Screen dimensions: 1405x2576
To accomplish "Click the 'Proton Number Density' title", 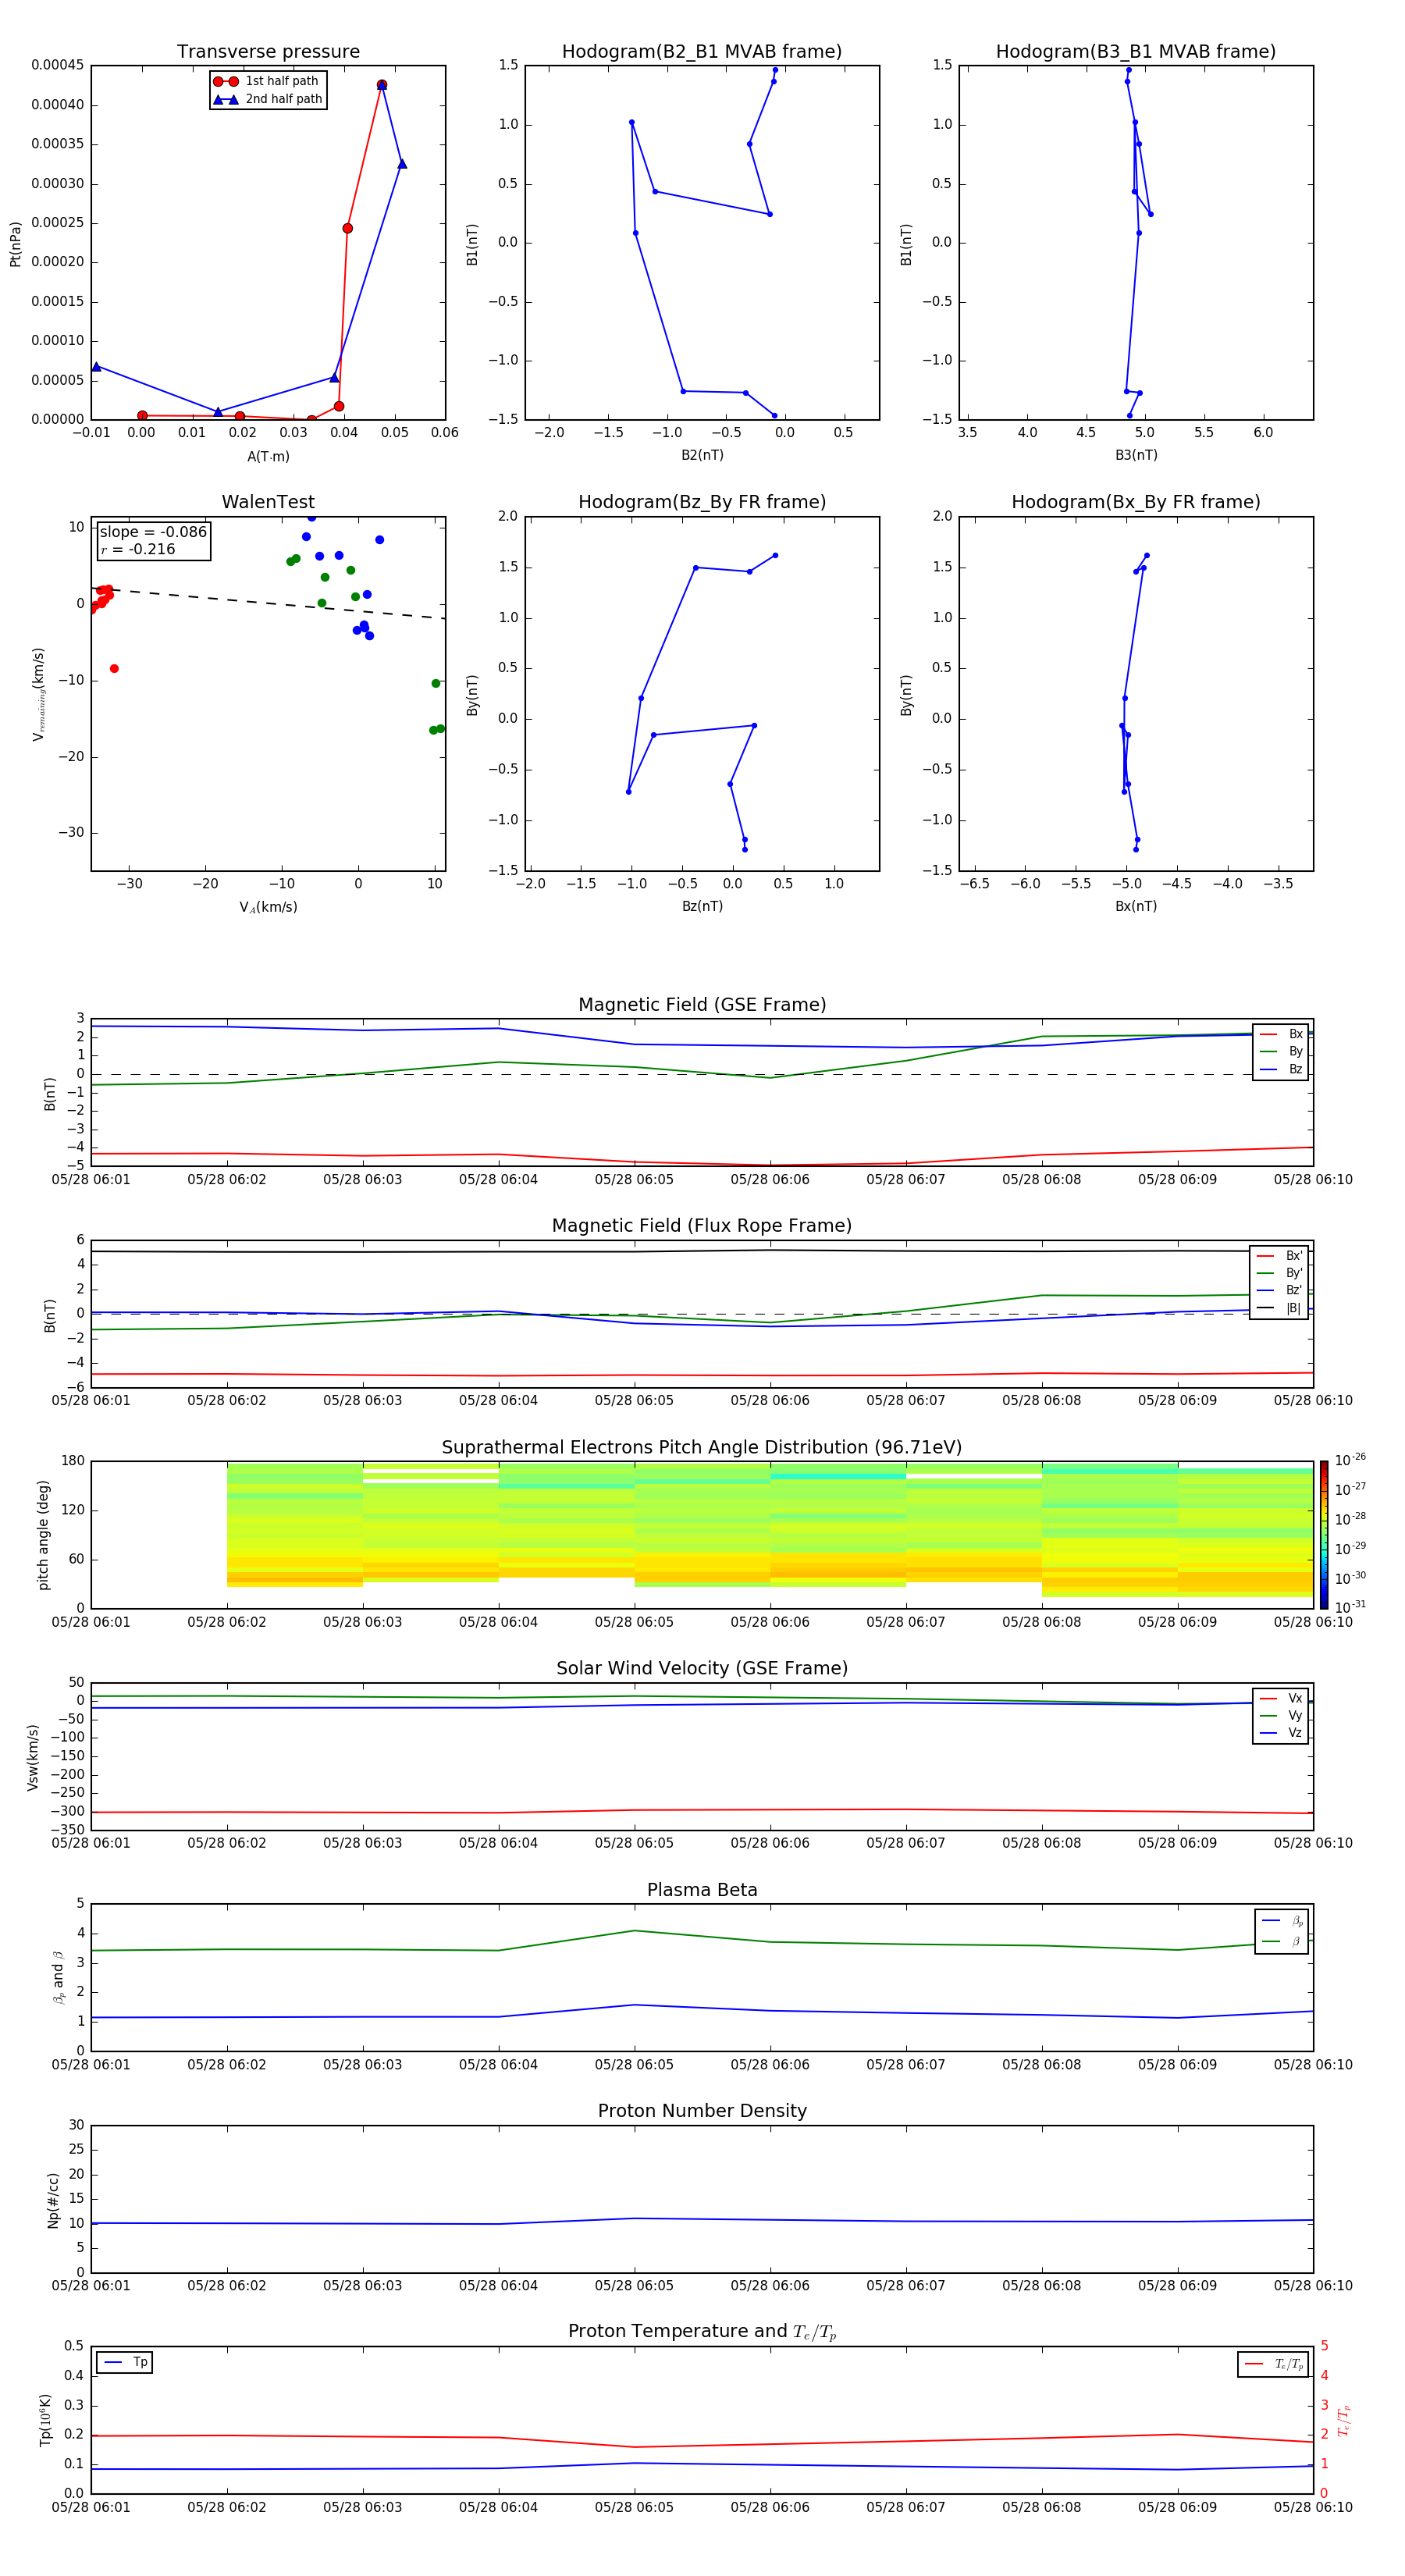I will point(702,2111).
